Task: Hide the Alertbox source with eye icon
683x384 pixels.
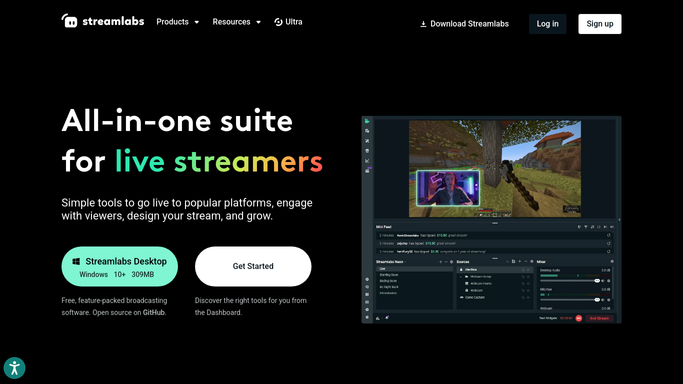Action: pos(528,269)
